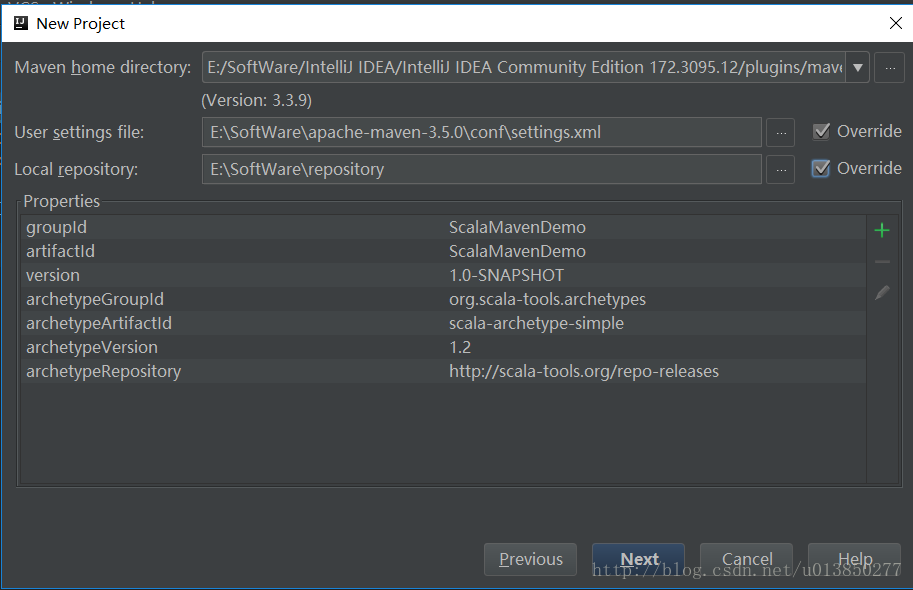Select the version property row
Viewport: 913px width, 590px height.
(443, 275)
